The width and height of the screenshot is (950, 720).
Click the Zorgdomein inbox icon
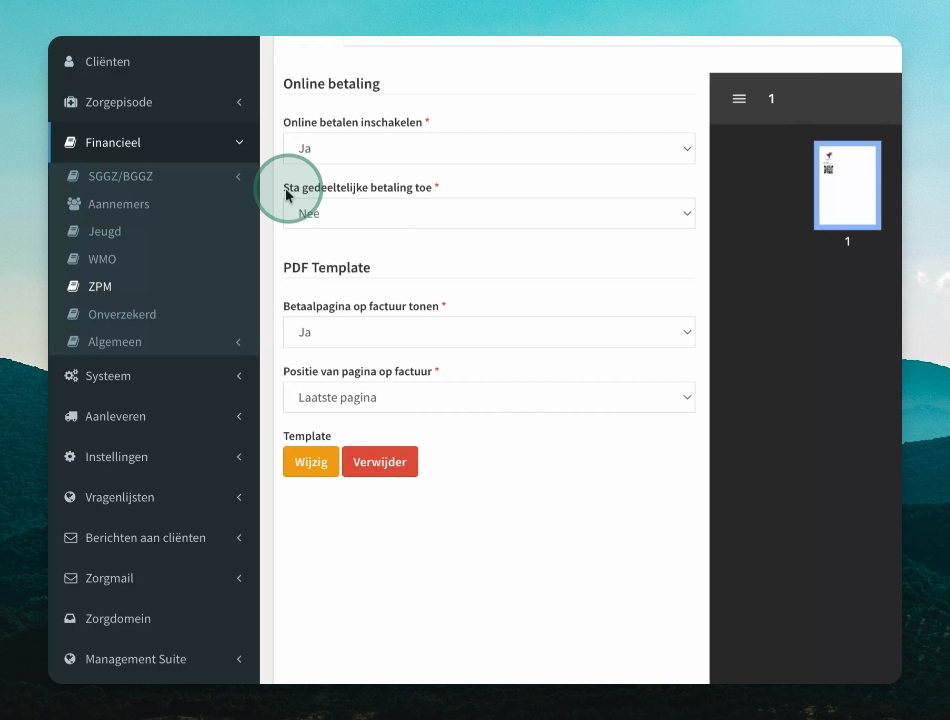(x=70, y=618)
